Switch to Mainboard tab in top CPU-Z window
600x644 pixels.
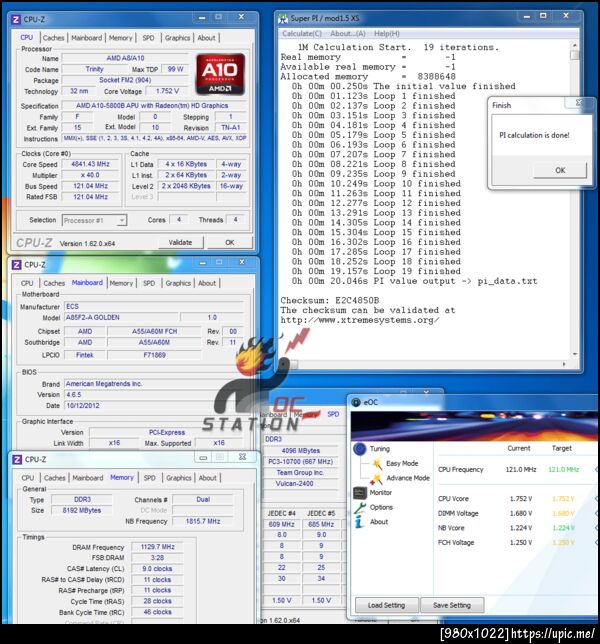coord(87,38)
